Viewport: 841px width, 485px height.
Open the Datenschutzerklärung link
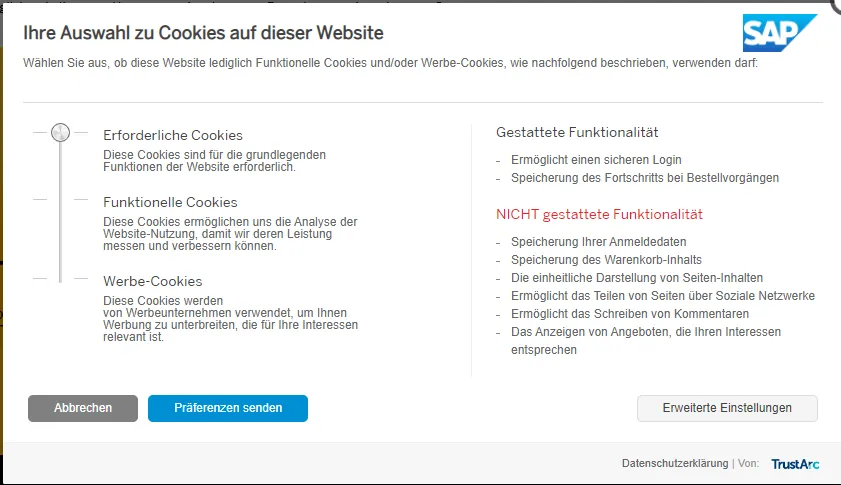click(x=675, y=464)
